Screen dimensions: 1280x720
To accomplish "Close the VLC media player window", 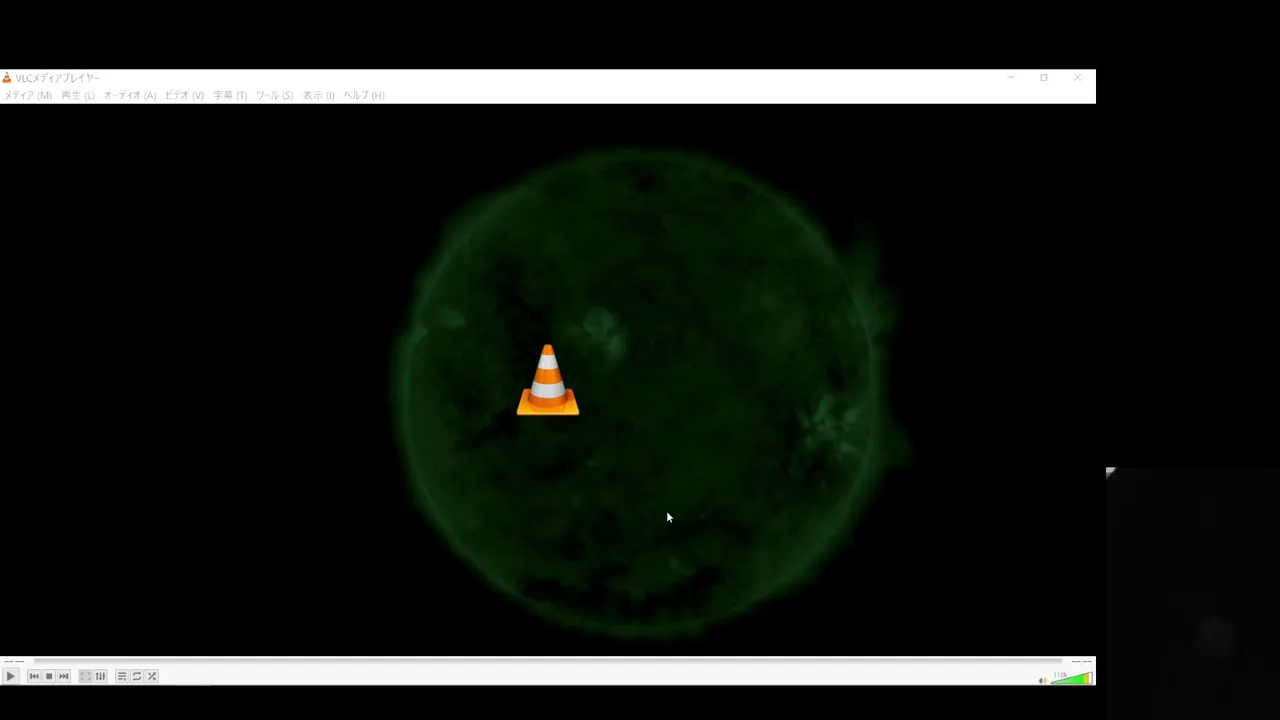I will (1077, 77).
